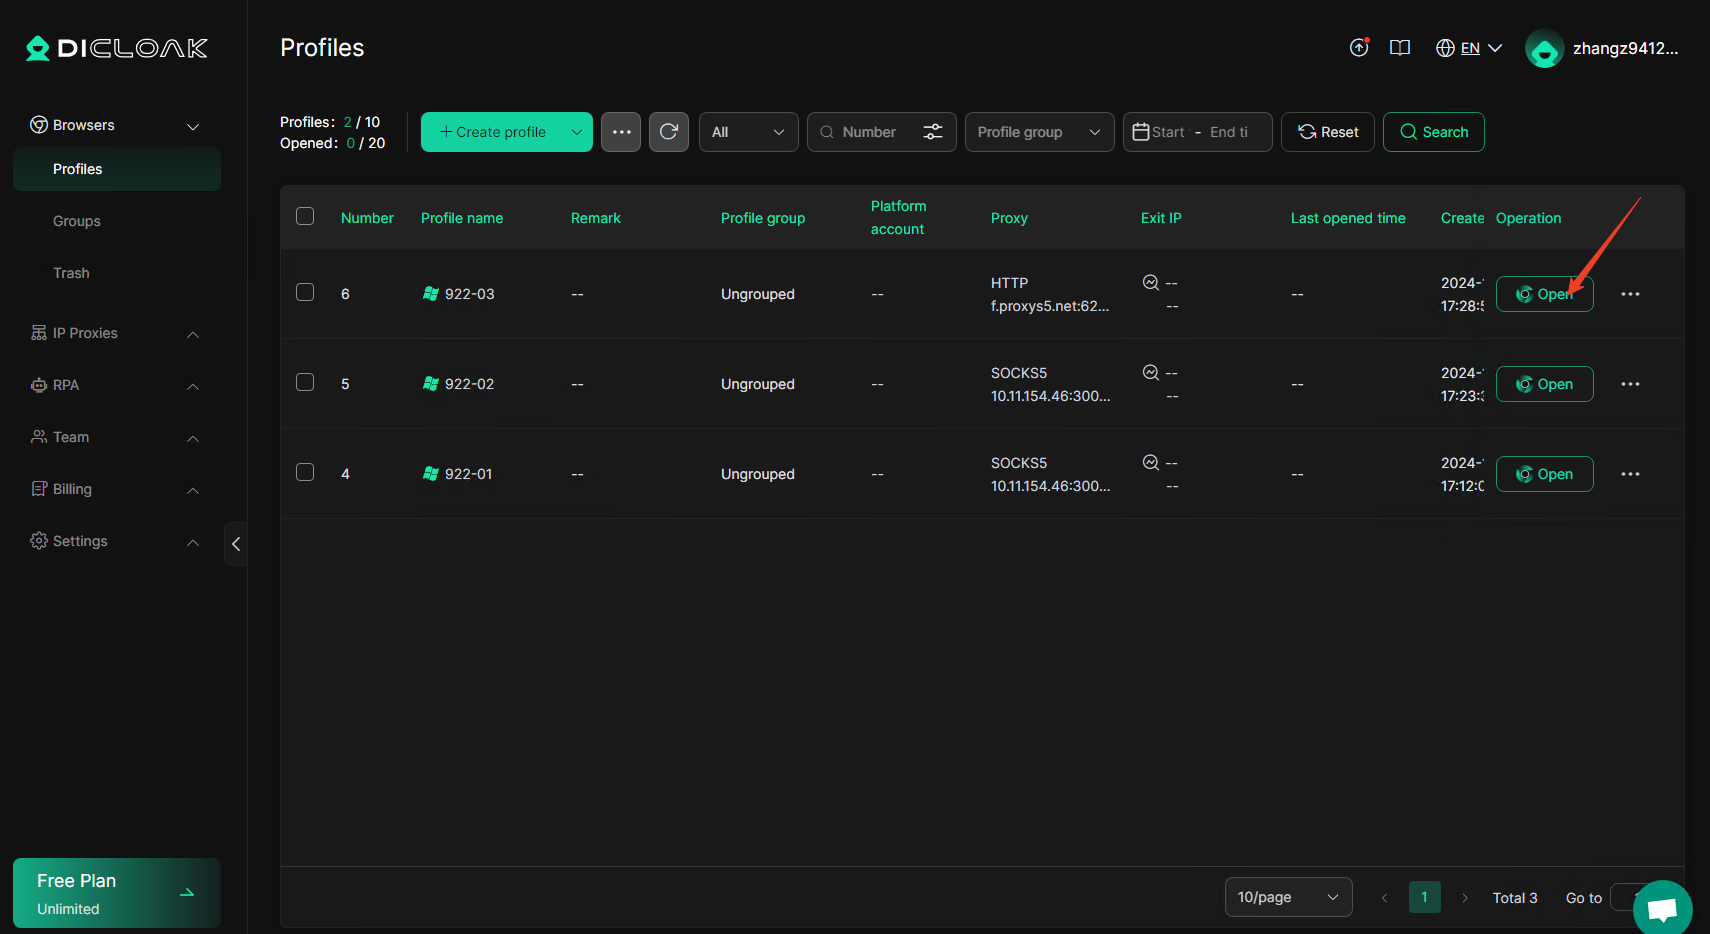Screen dimensions: 1710x934
Task: Click the filter sliders icon in Number field
Action: (x=933, y=132)
